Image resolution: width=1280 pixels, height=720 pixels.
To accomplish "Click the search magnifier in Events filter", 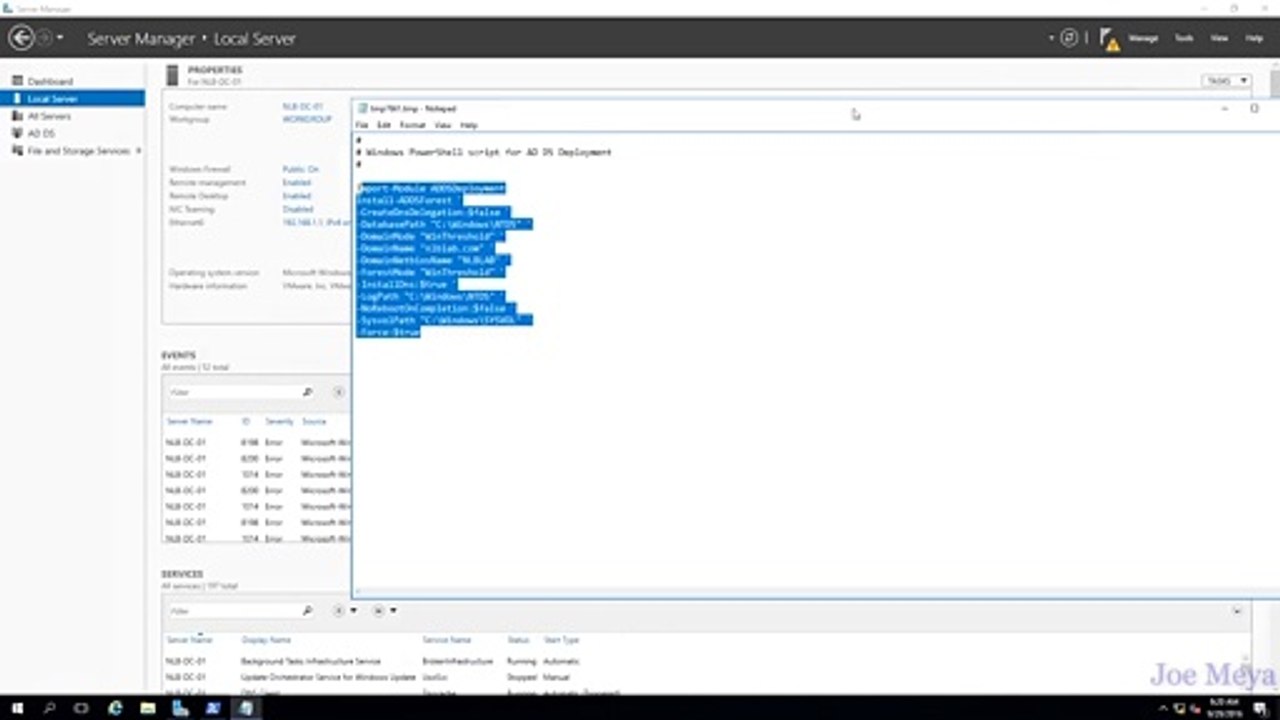I will coord(308,392).
